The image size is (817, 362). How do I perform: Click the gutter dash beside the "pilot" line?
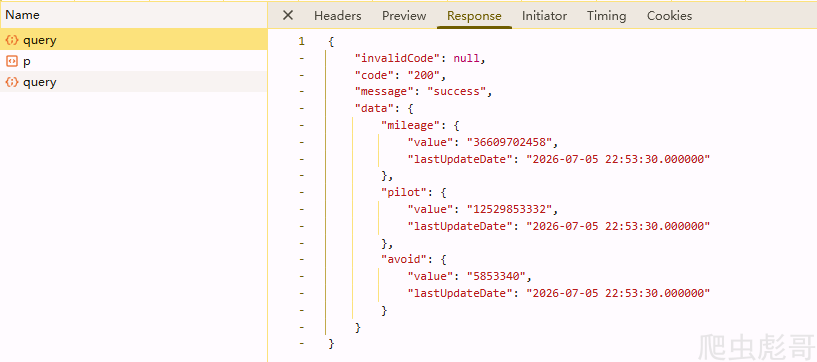301,192
